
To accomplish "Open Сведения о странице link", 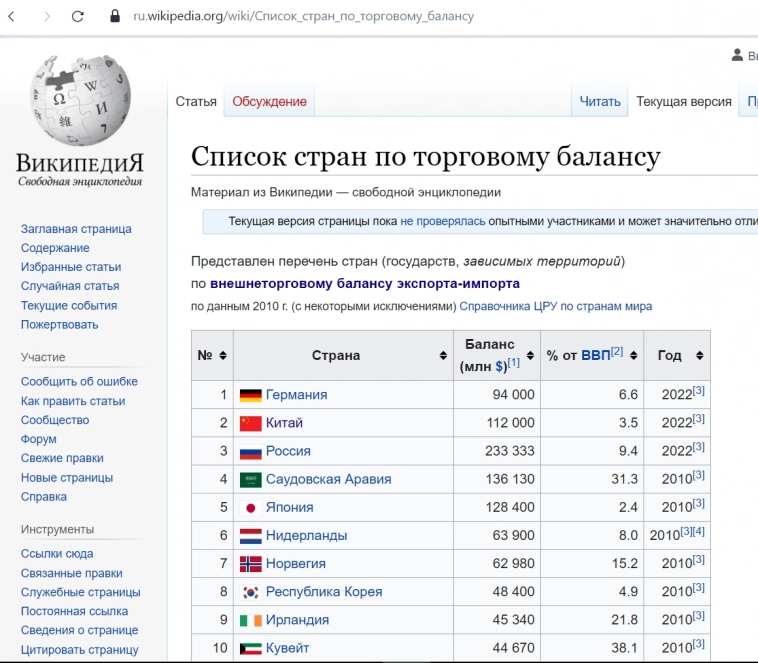I will point(80,630).
